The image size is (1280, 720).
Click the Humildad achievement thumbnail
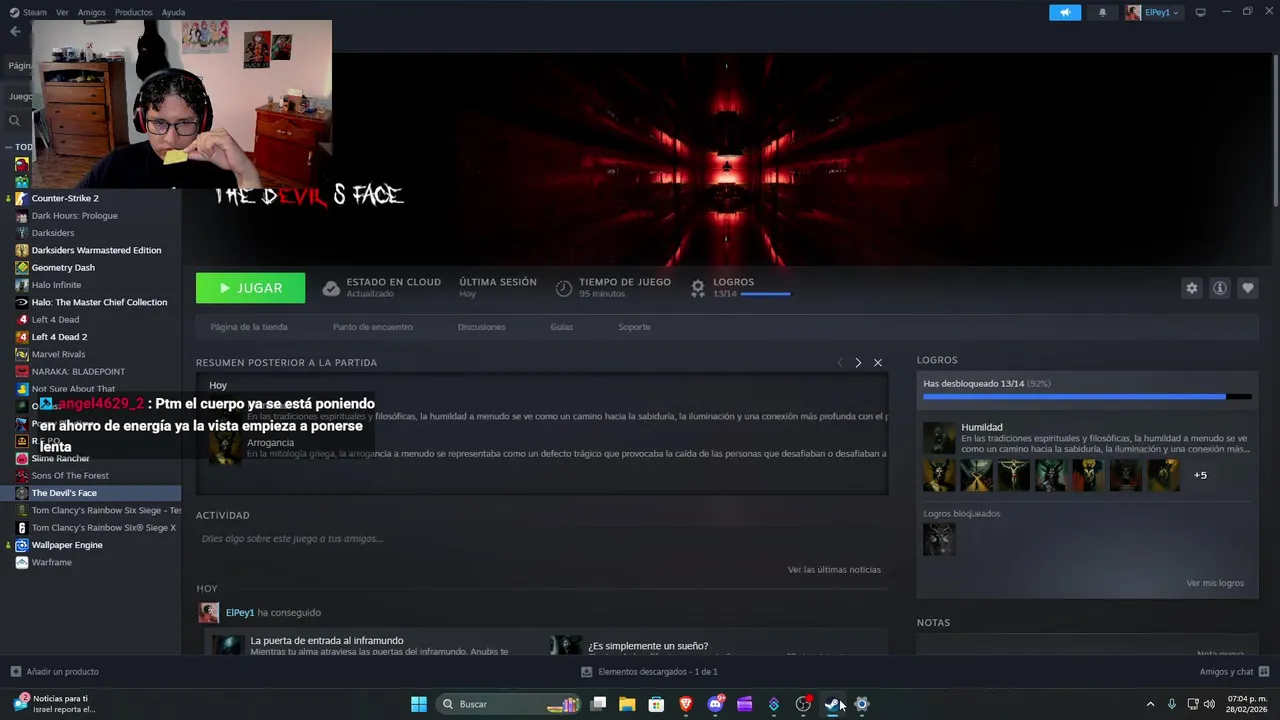click(x=939, y=438)
